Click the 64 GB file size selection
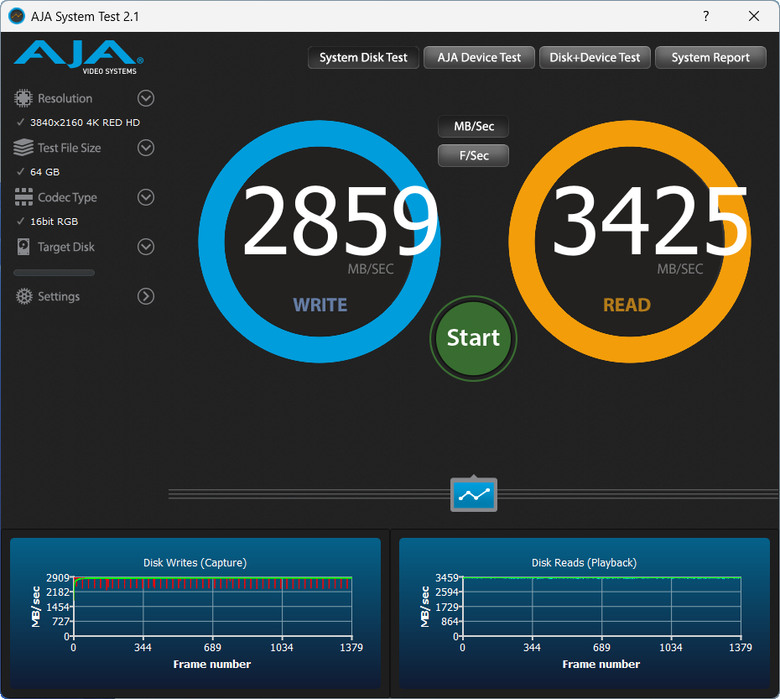Screen dimensions: 780x699 [x=45, y=172]
